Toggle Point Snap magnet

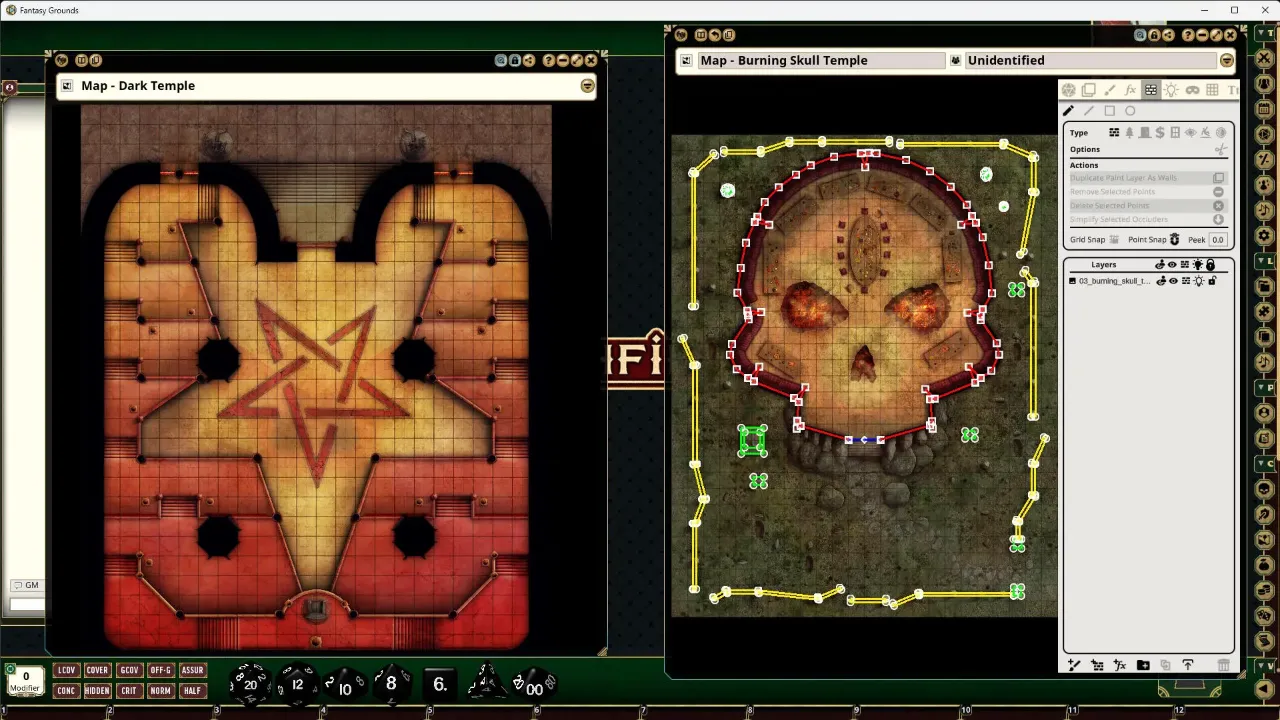click(1174, 240)
